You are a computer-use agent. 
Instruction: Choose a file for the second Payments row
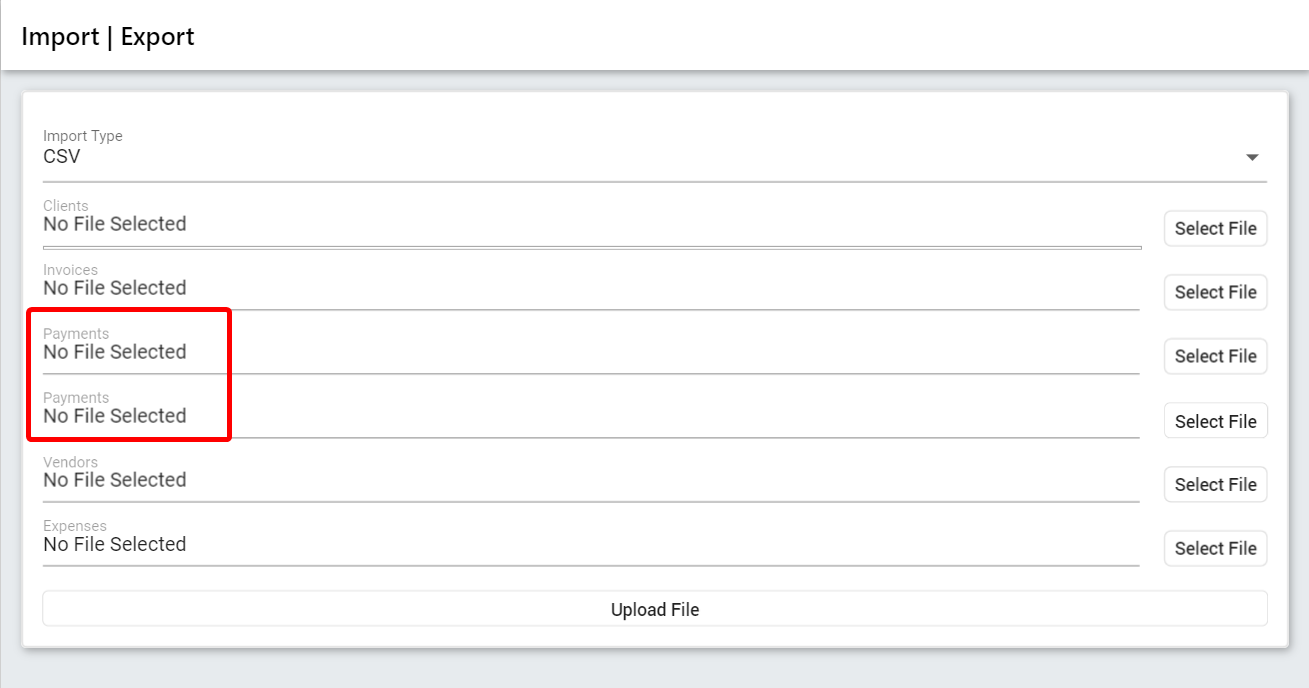(x=1215, y=420)
